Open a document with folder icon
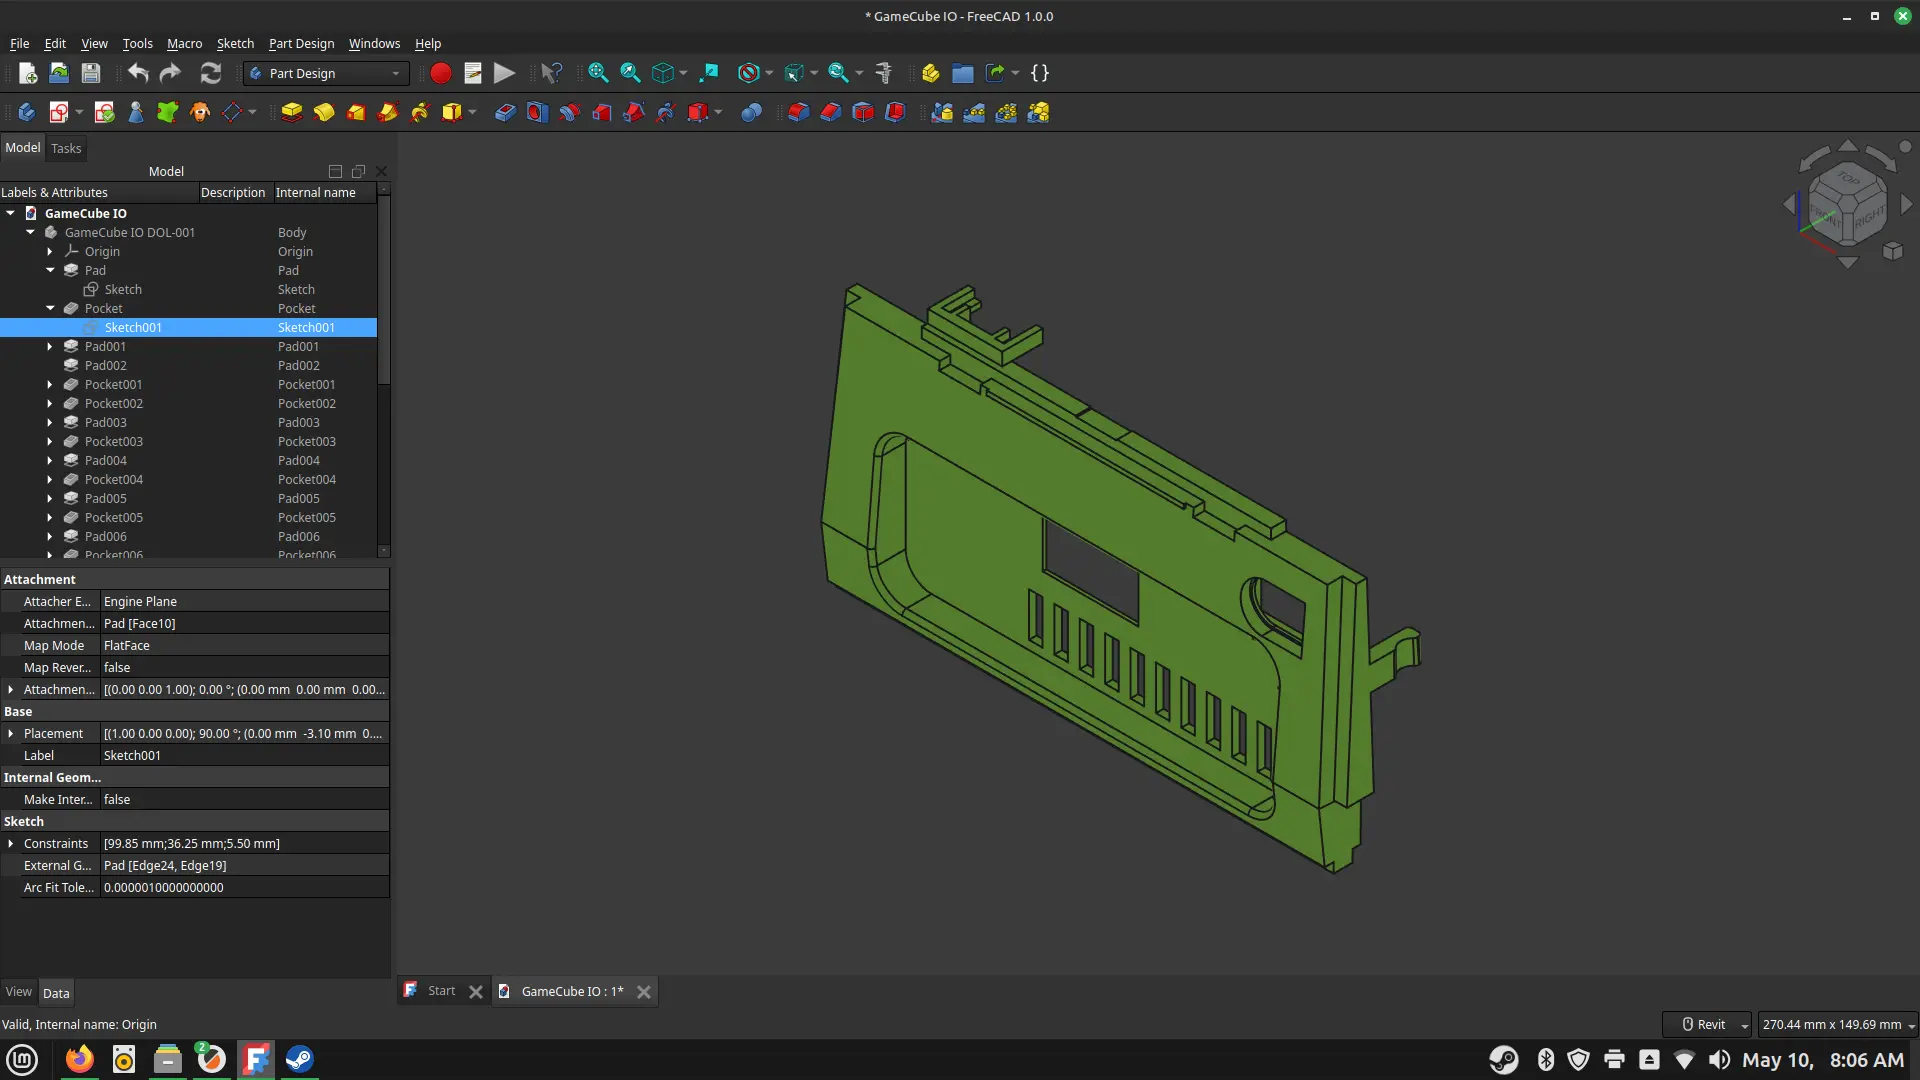 pos(59,73)
